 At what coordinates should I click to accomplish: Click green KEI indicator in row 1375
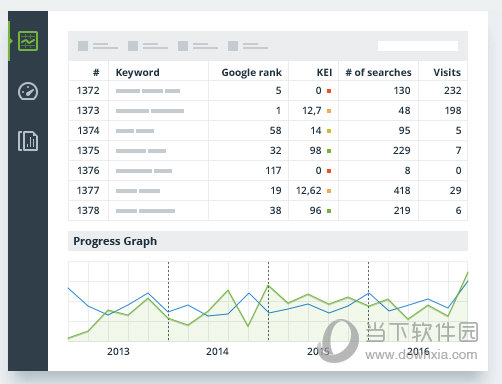[x=329, y=151]
